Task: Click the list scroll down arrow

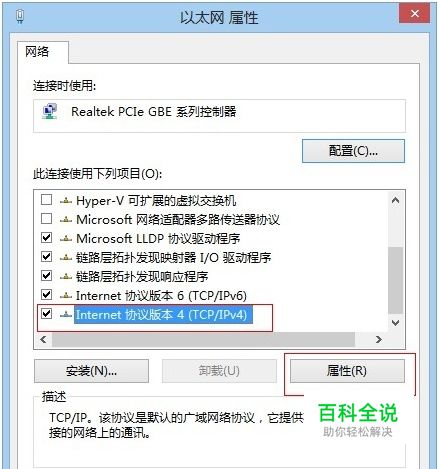Action: [395, 323]
